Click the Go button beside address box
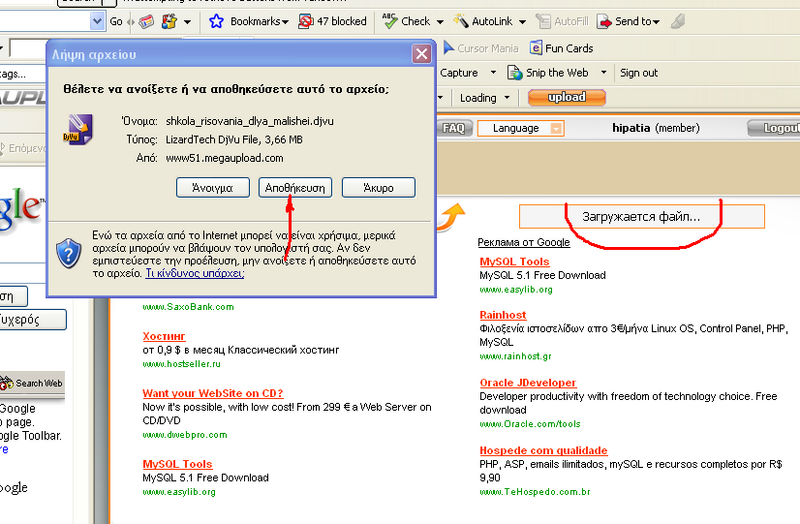Screen dimensions: 800x524 coord(116,21)
